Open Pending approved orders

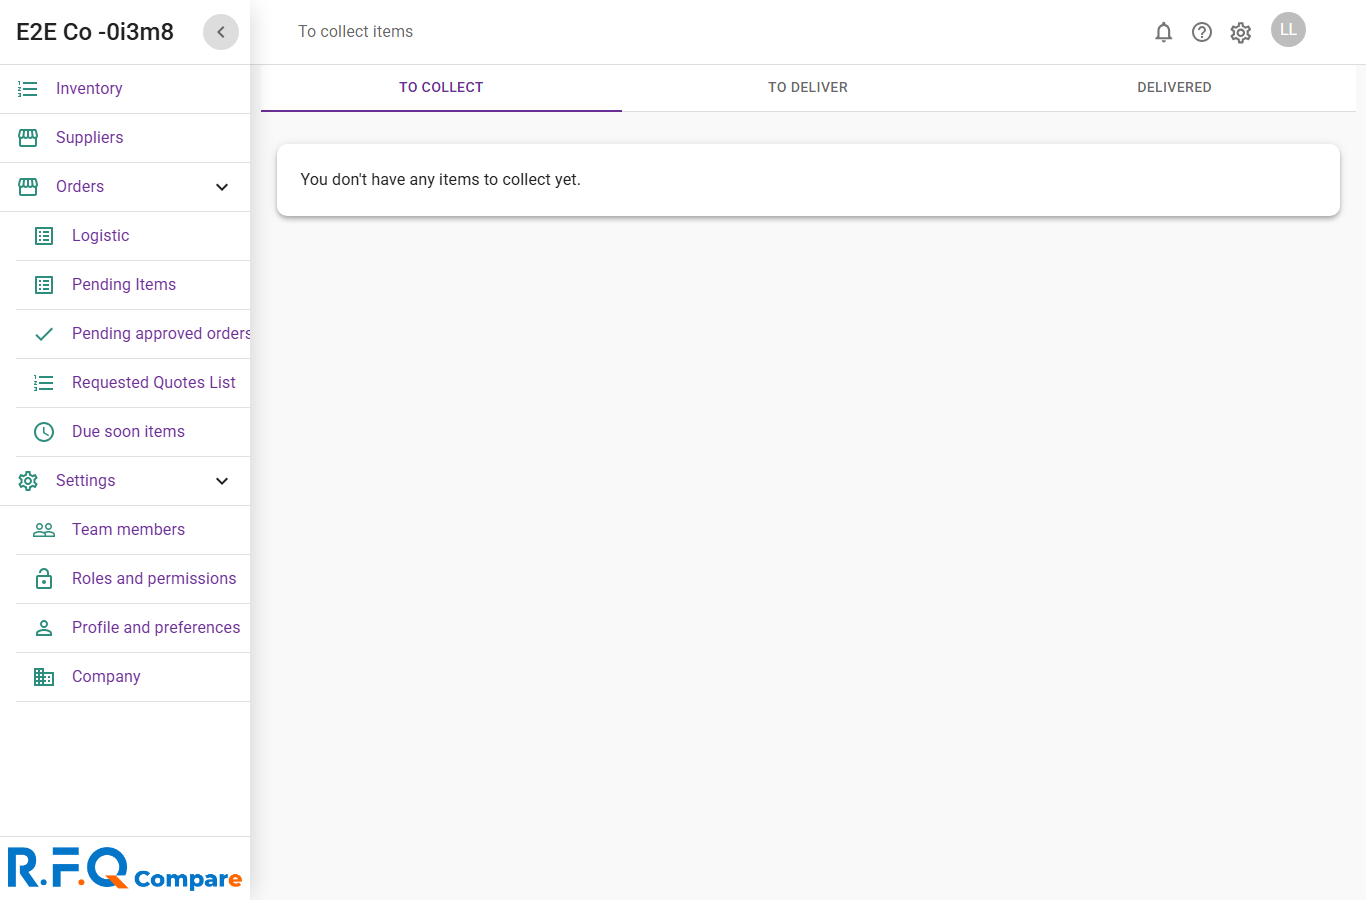[161, 334]
